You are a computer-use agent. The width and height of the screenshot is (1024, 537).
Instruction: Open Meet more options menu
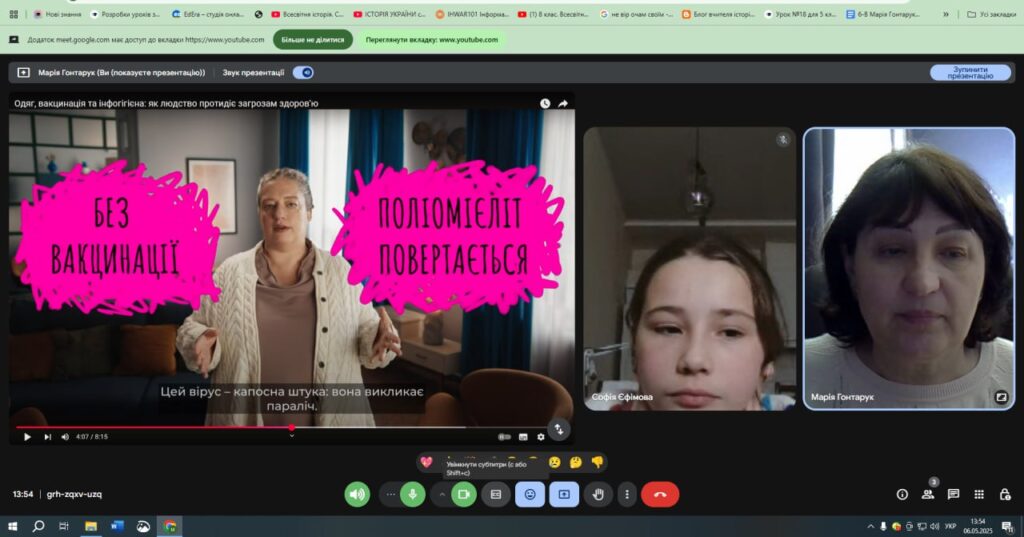627,495
